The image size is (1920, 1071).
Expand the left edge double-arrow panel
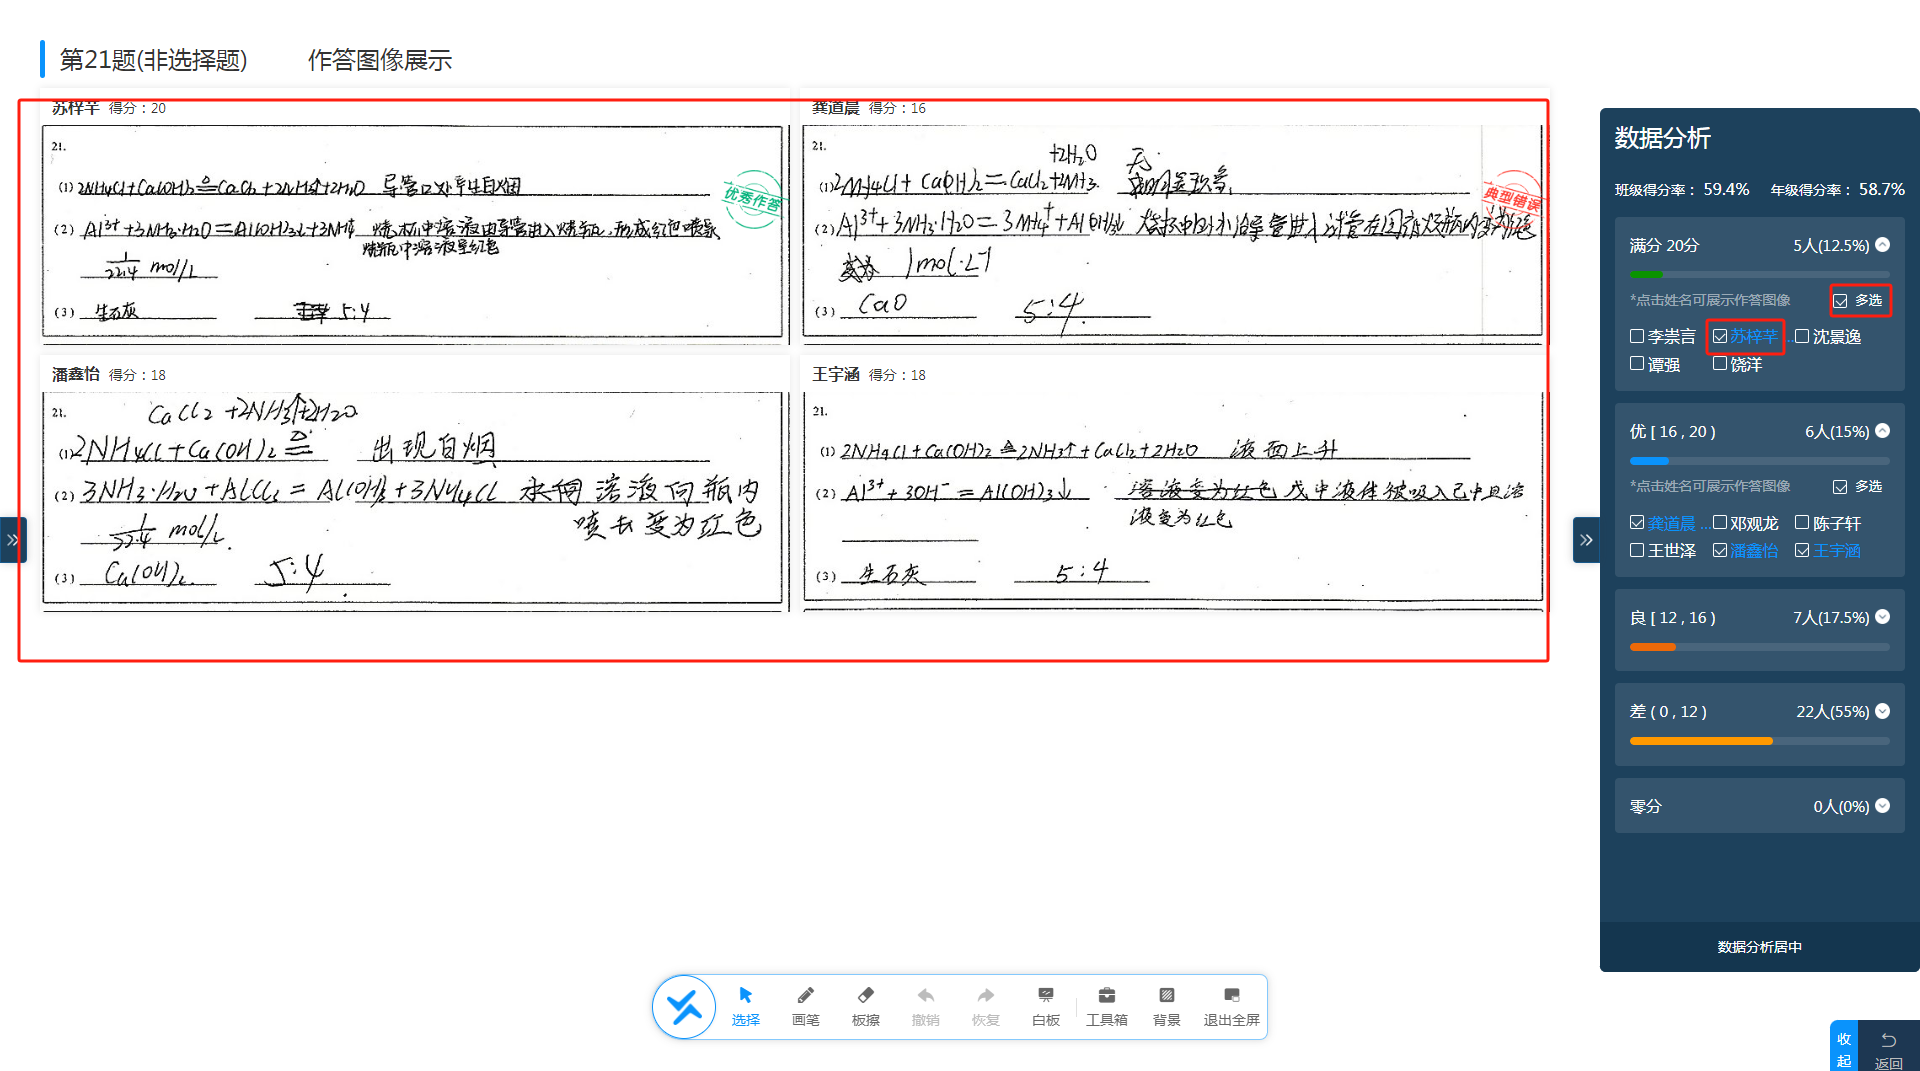[x=13, y=540]
